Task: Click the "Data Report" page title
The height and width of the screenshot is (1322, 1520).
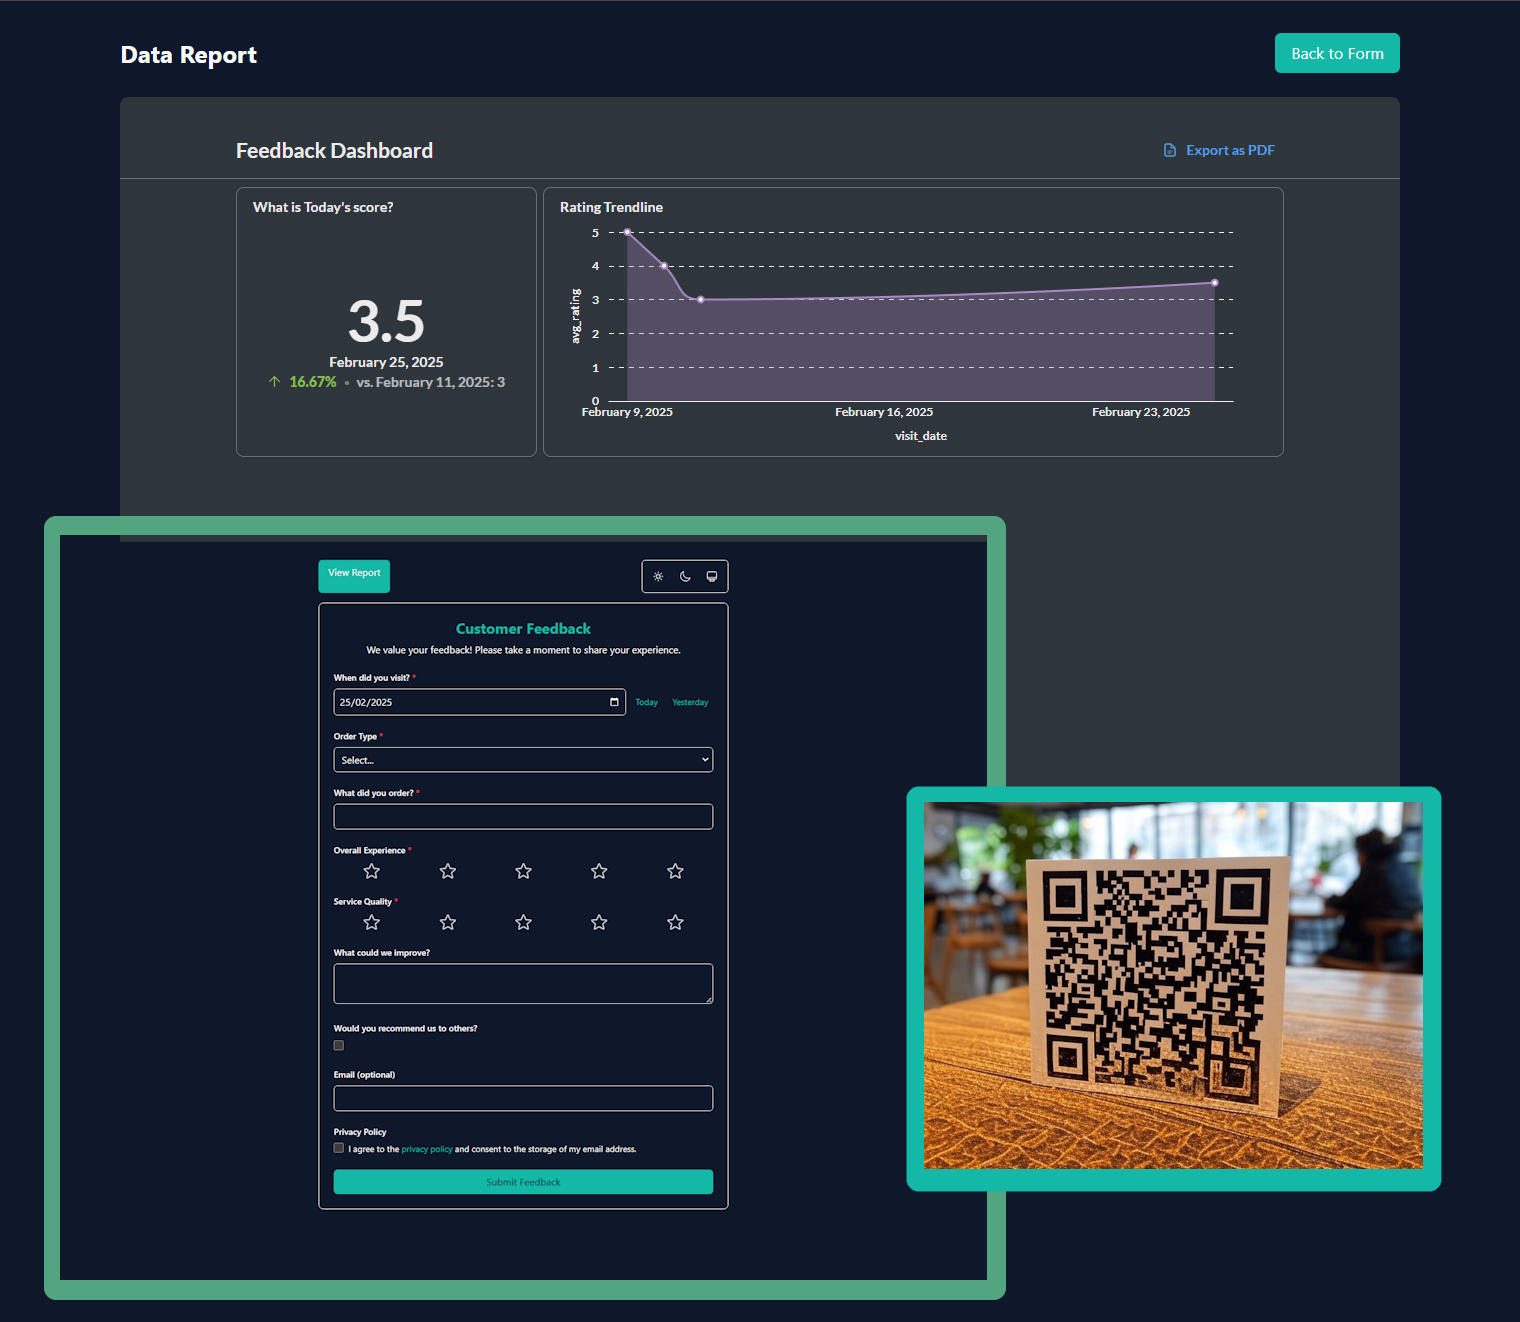Action: 189,55
